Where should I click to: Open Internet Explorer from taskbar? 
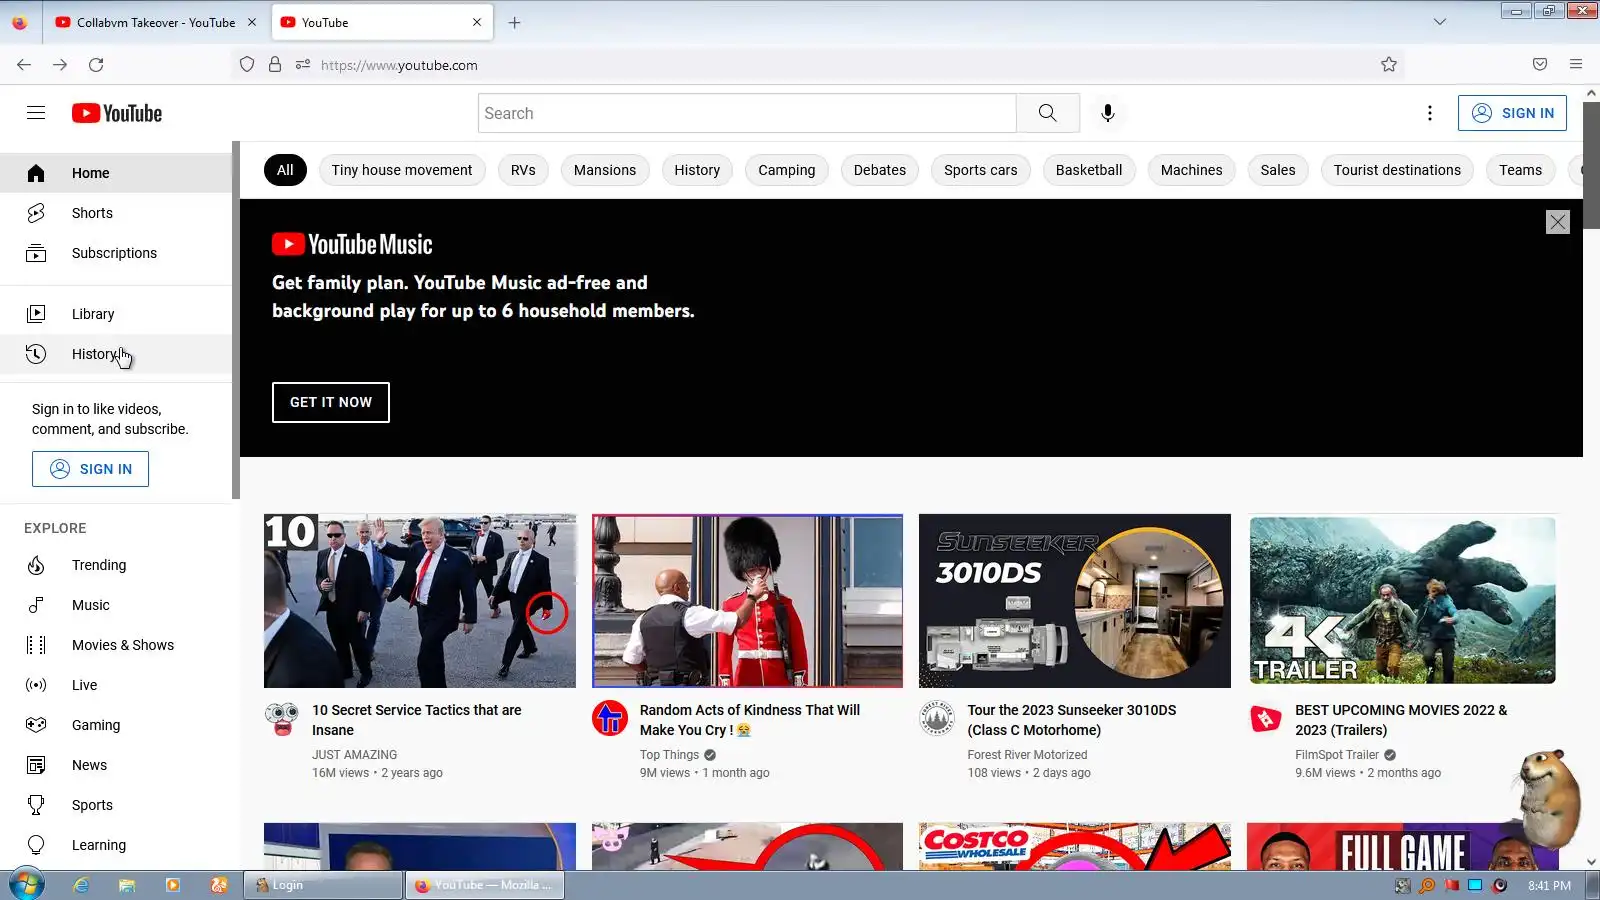click(x=81, y=885)
